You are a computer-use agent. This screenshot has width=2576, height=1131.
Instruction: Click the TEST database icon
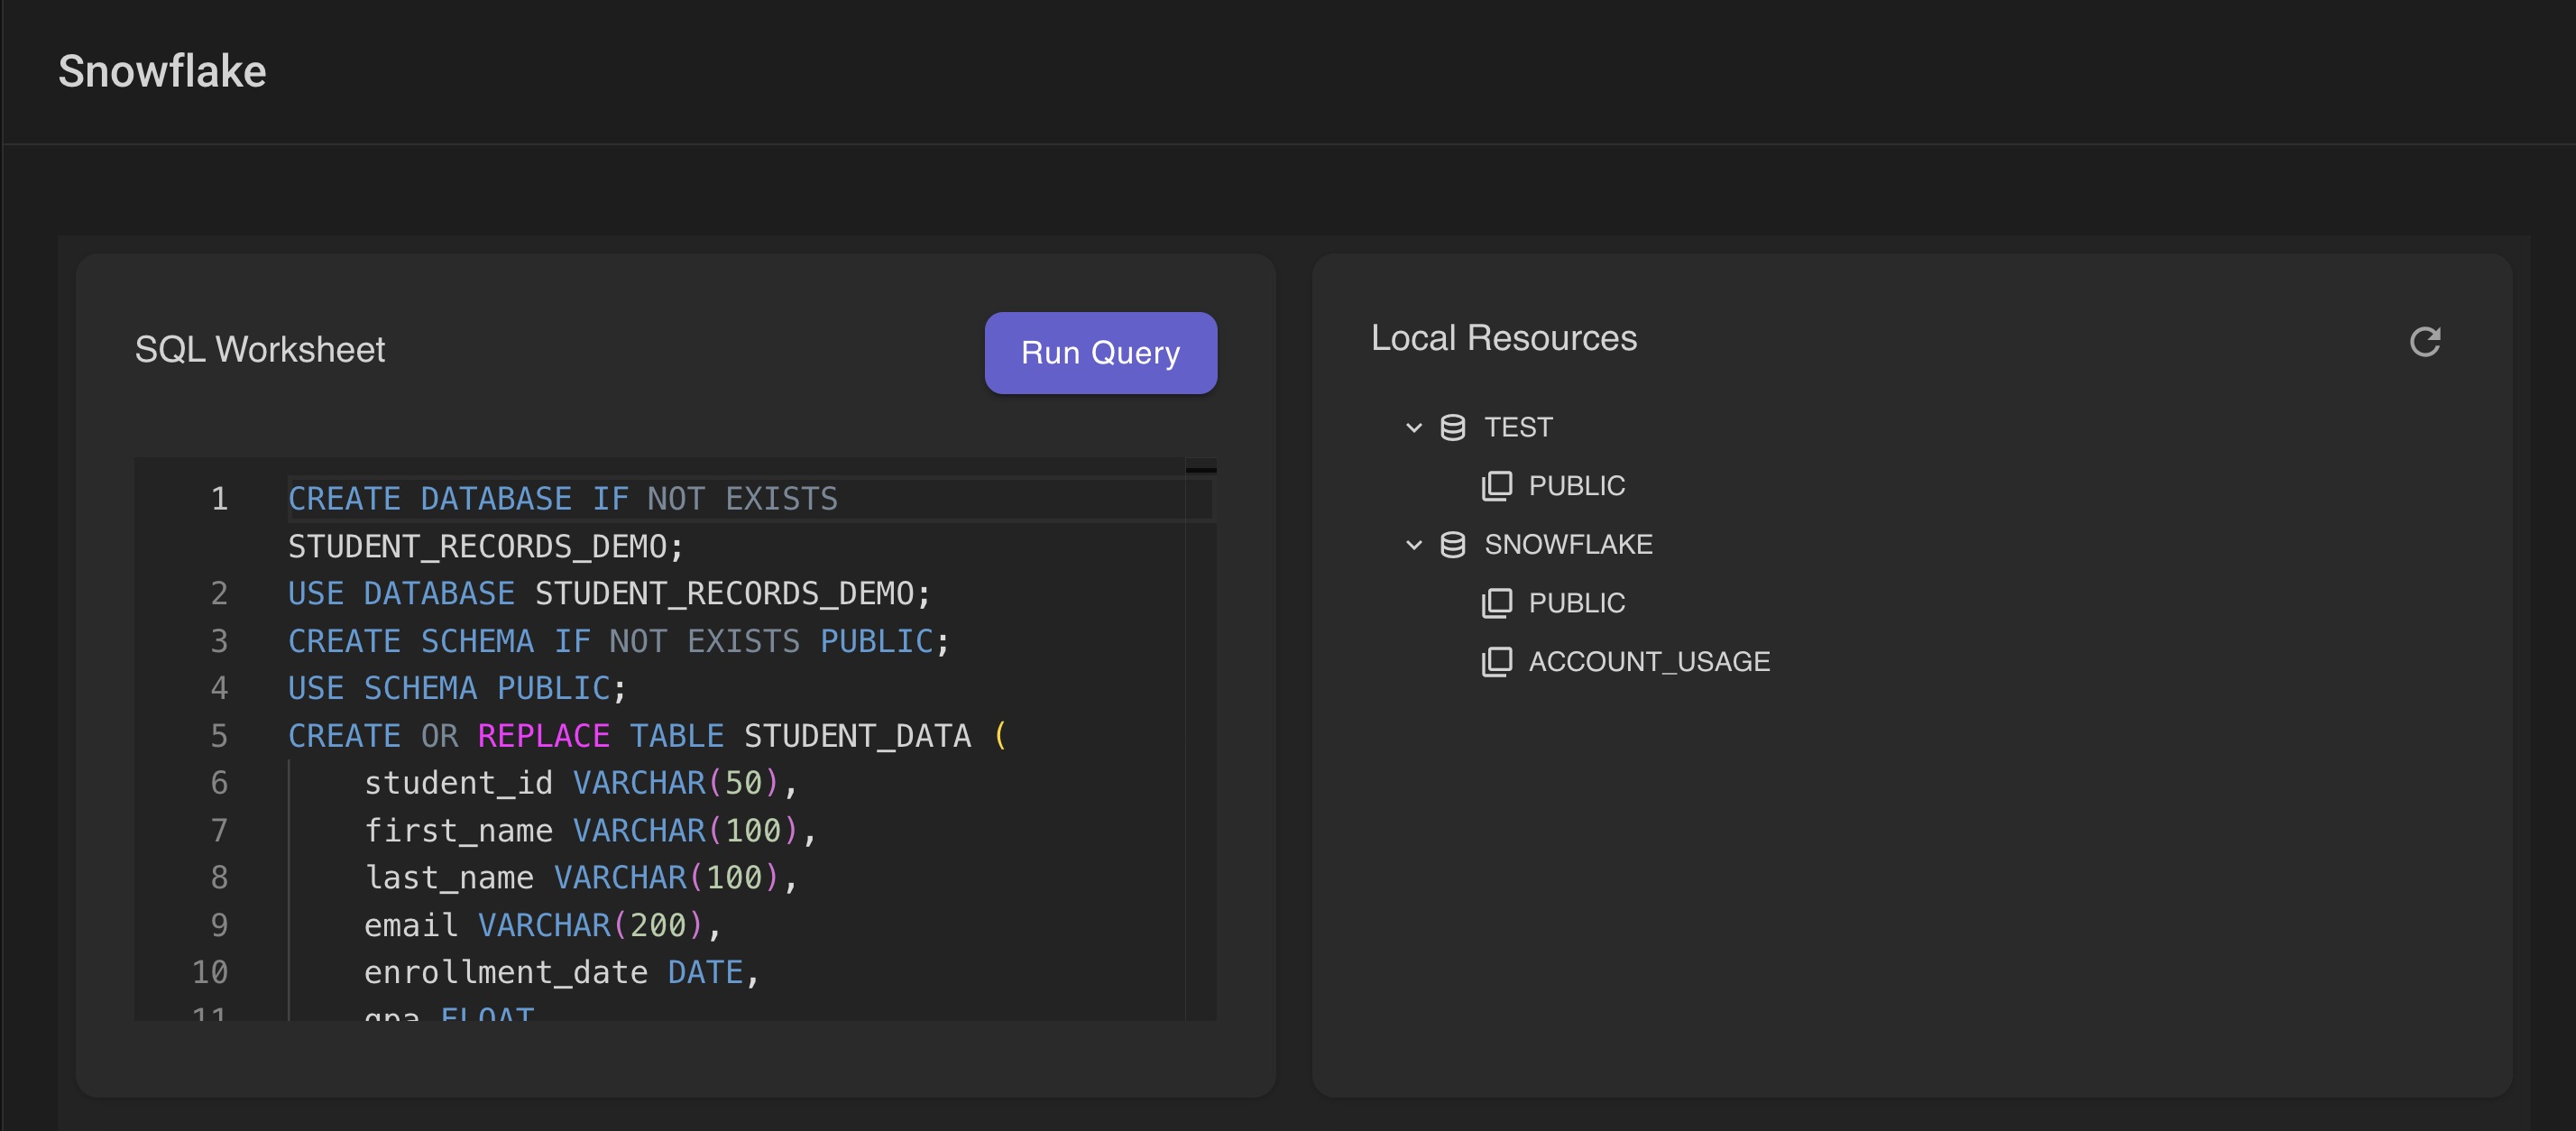click(x=1452, y=428)
